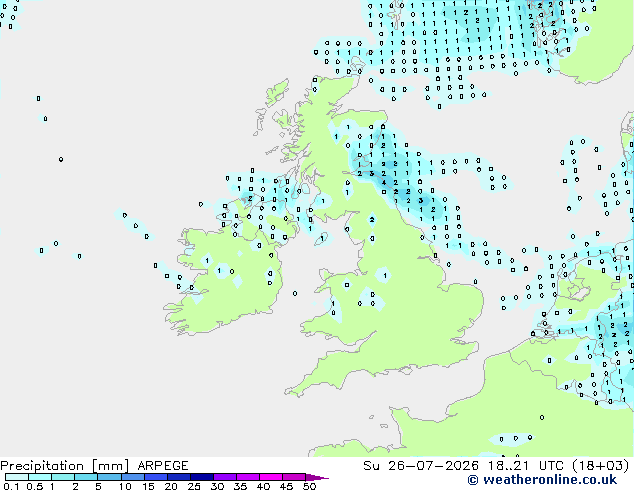Click the '0.5' legend scale label
This screenshot has height=490, width=634.
[34, 486]
